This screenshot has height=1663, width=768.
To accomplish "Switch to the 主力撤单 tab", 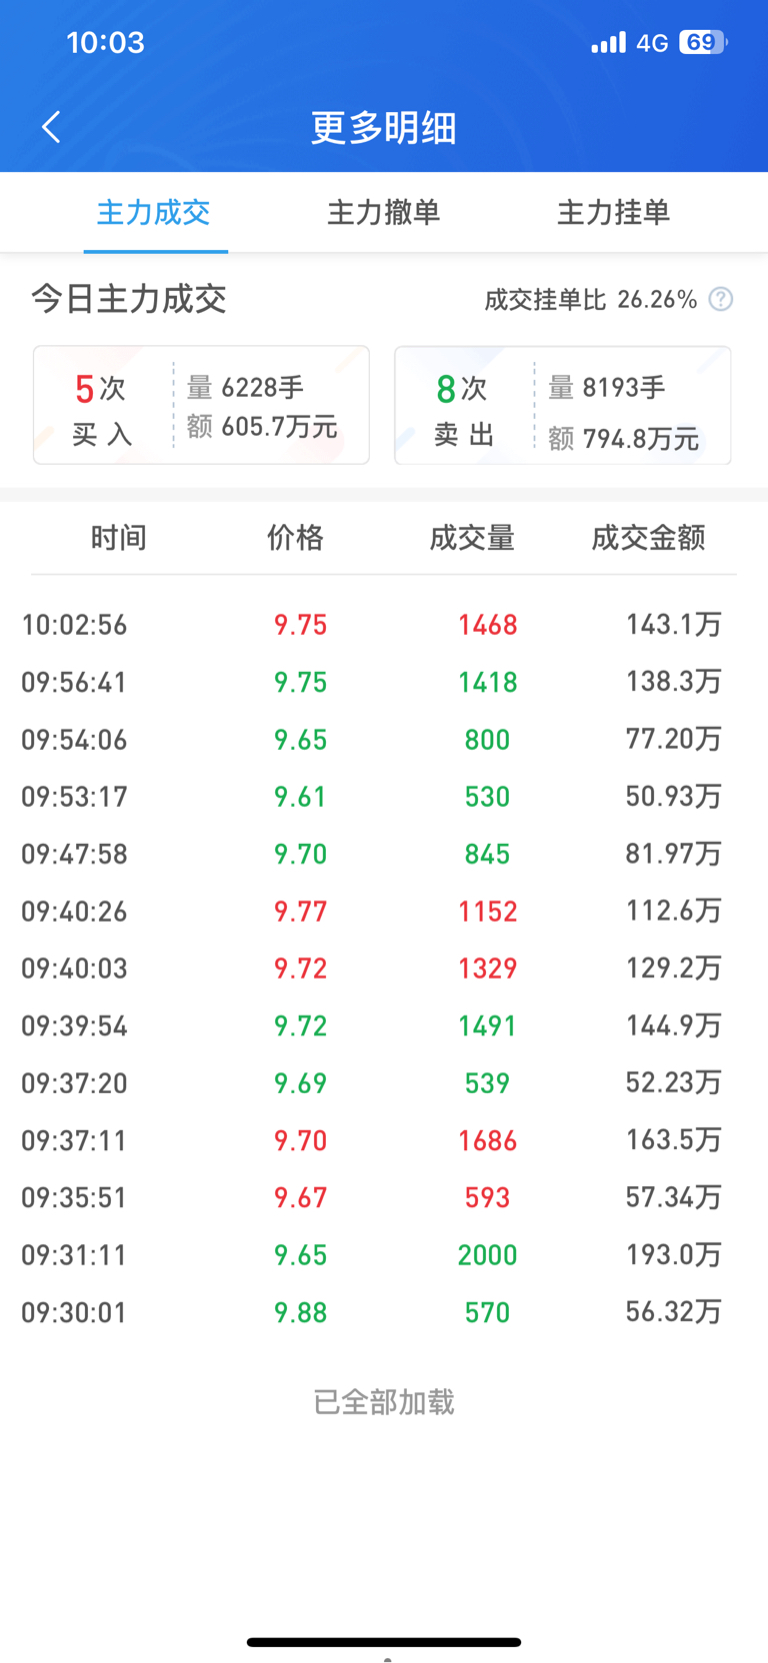I will [384, 212].
